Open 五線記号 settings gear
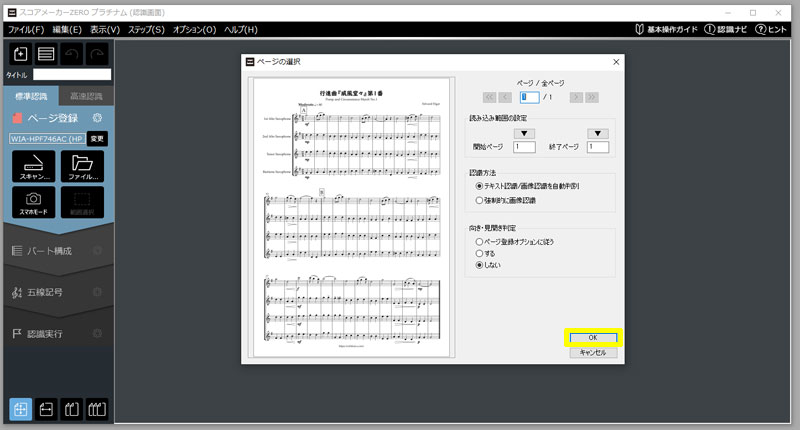This screenshot has width=800, height=430. click(x=97, y=292)
